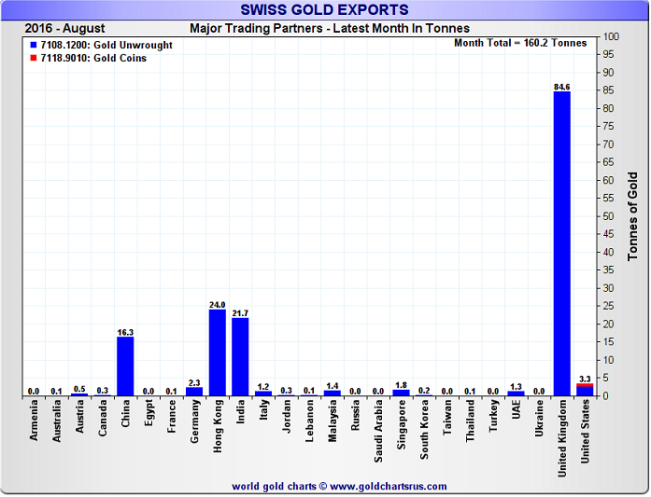Click the Singapore 1.8 bar
The height and width of the screenshot is (497, 651).
pos(401,392)
